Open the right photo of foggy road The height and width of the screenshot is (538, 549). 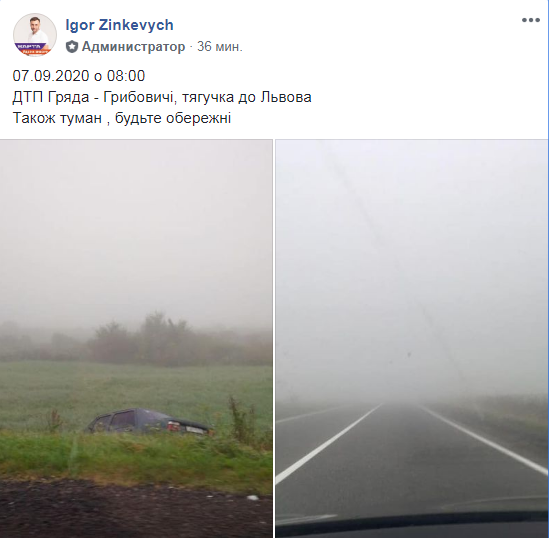click(412, 338)
